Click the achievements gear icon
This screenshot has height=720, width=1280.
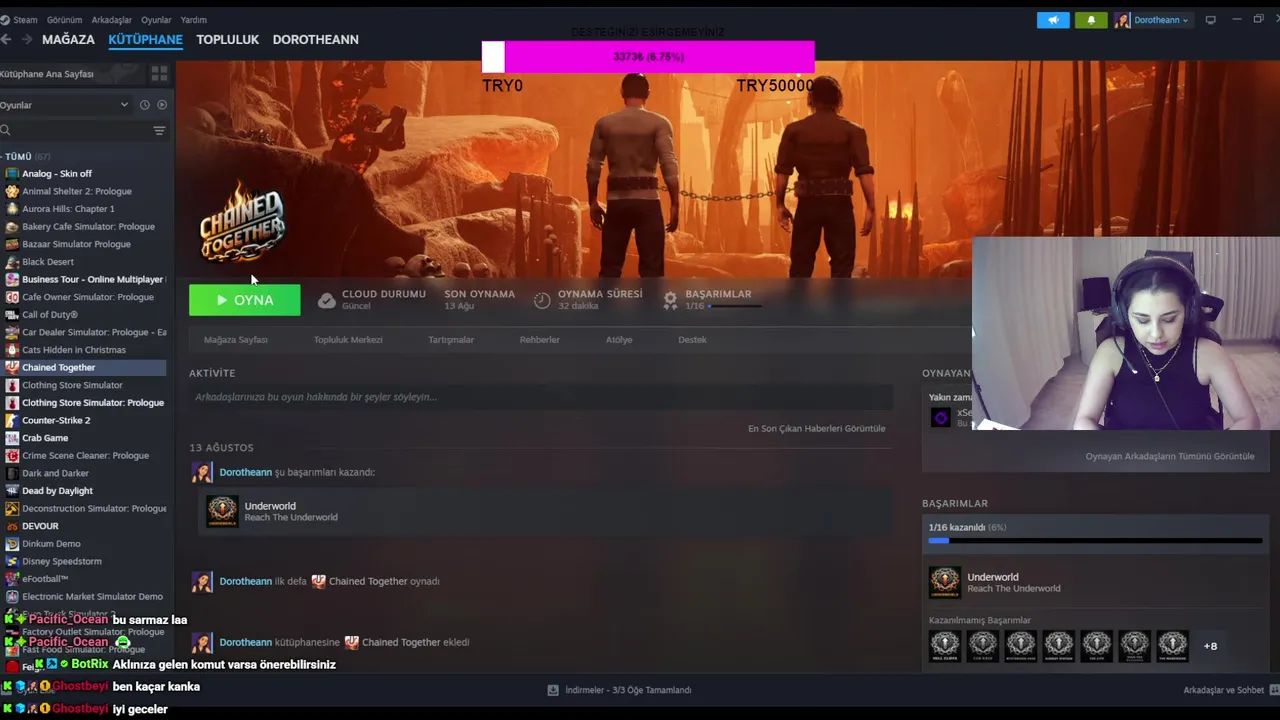[x=670, y=300]
